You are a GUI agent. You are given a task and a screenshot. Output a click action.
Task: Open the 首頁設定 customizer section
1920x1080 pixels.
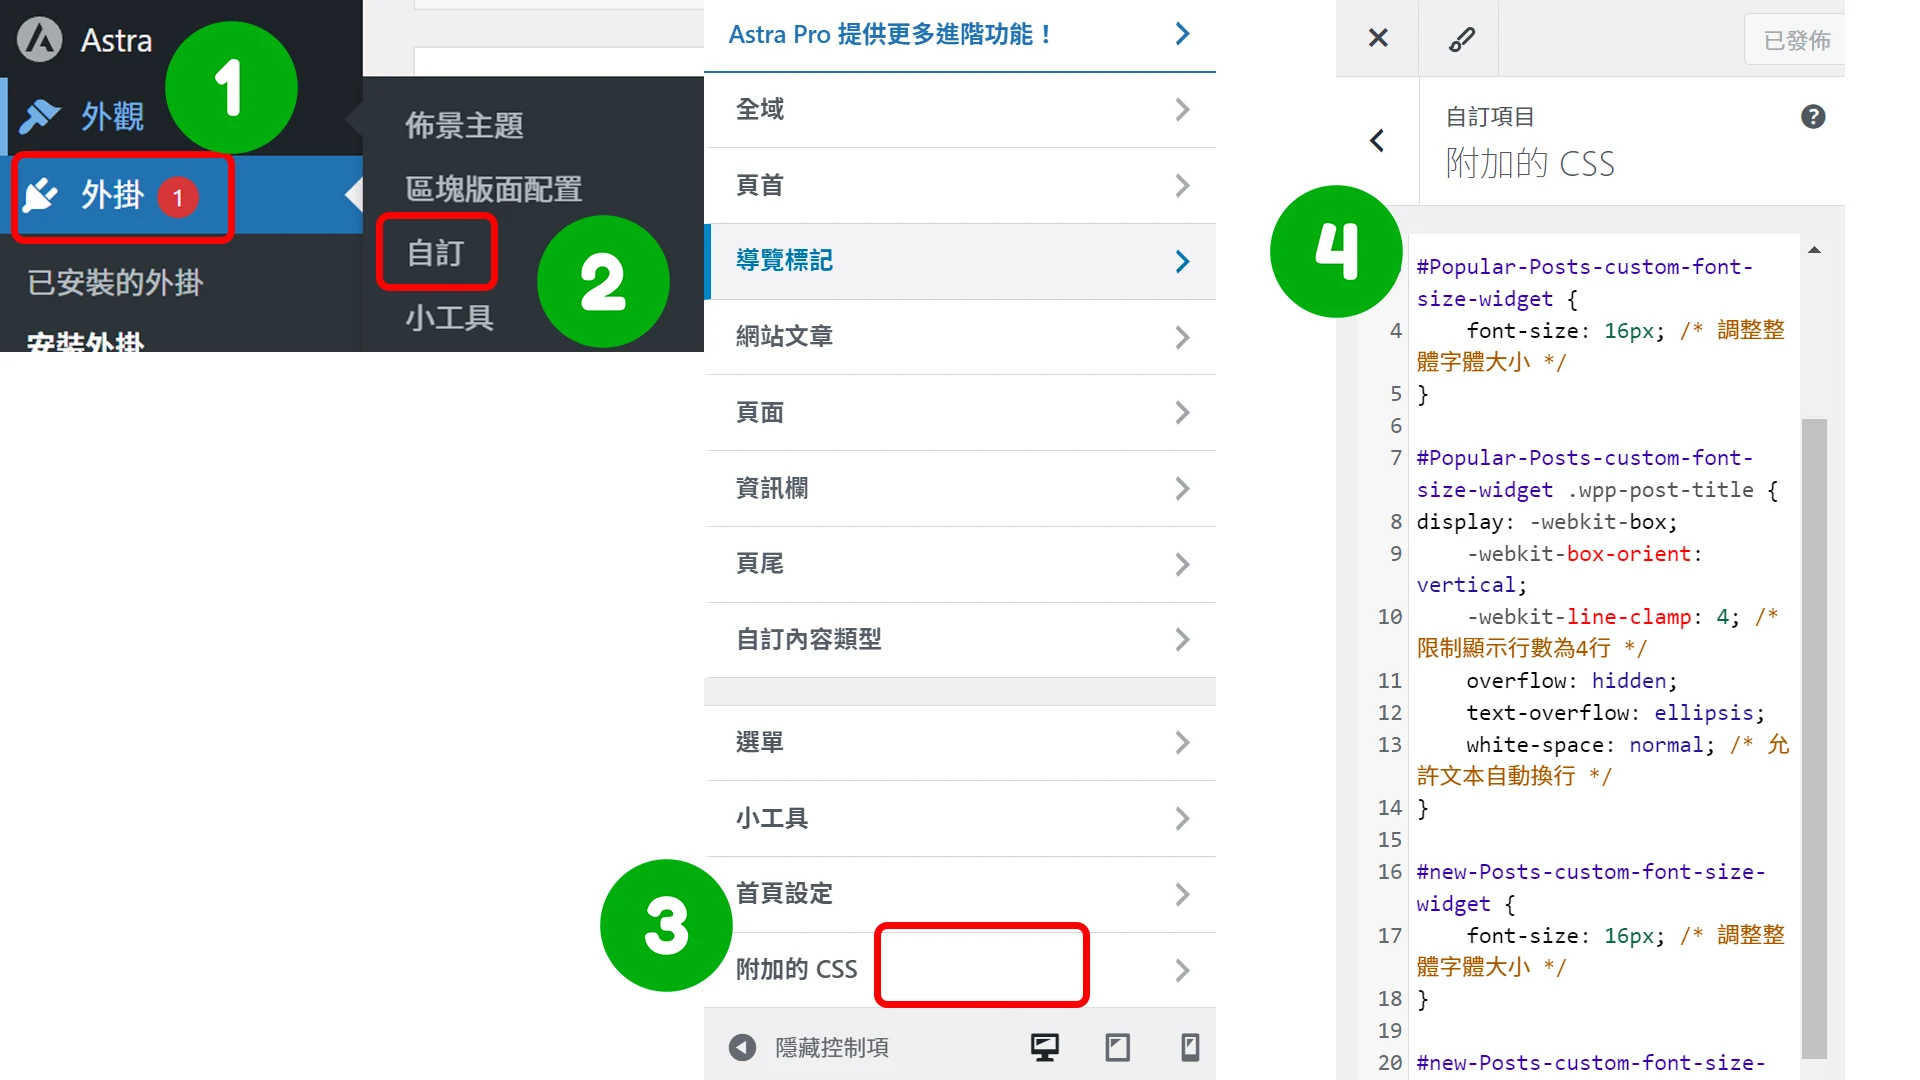tap(960, 894)
